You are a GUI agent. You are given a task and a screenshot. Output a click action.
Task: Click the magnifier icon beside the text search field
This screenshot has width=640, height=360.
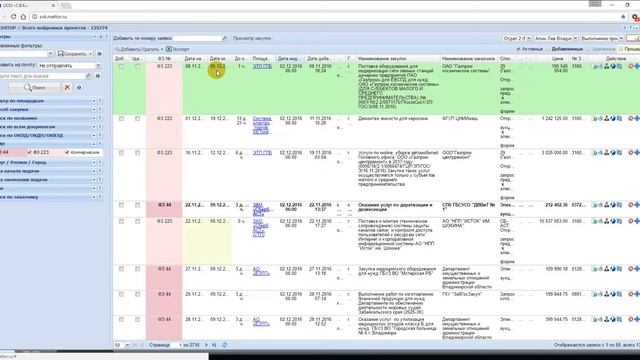coord(89,76)
